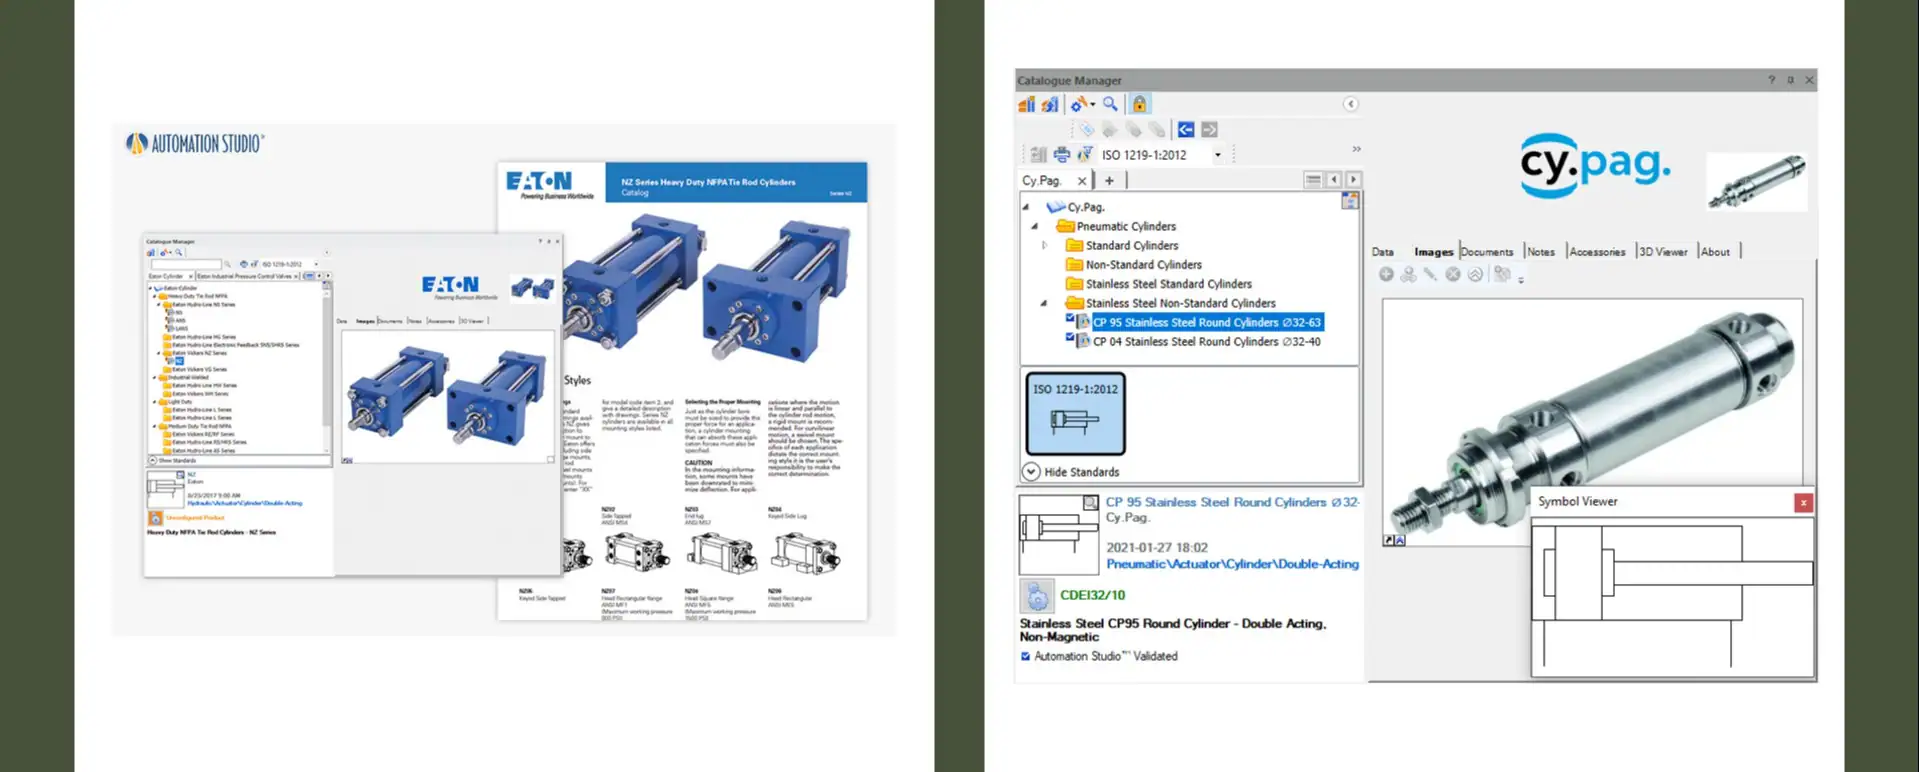Viewport: 1919px width, 772px height.
Task: Click the component icon beside CDEI32/10
Action: tap(1036, 596)
